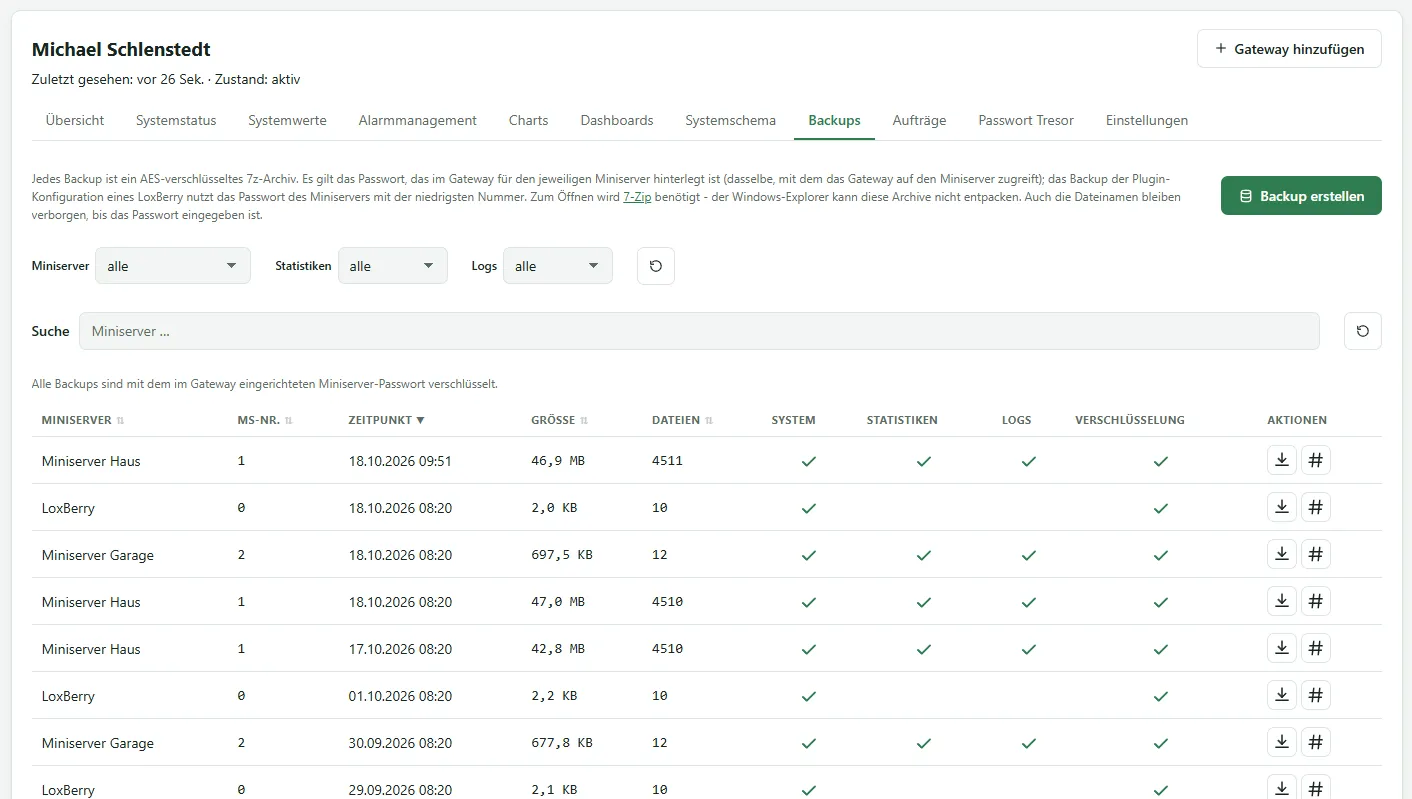Viewport: 1412px width, 799px height.
Task: Download the LoxBerry backup from 18.10.2026 08:20
Action: pos(1282,507)
